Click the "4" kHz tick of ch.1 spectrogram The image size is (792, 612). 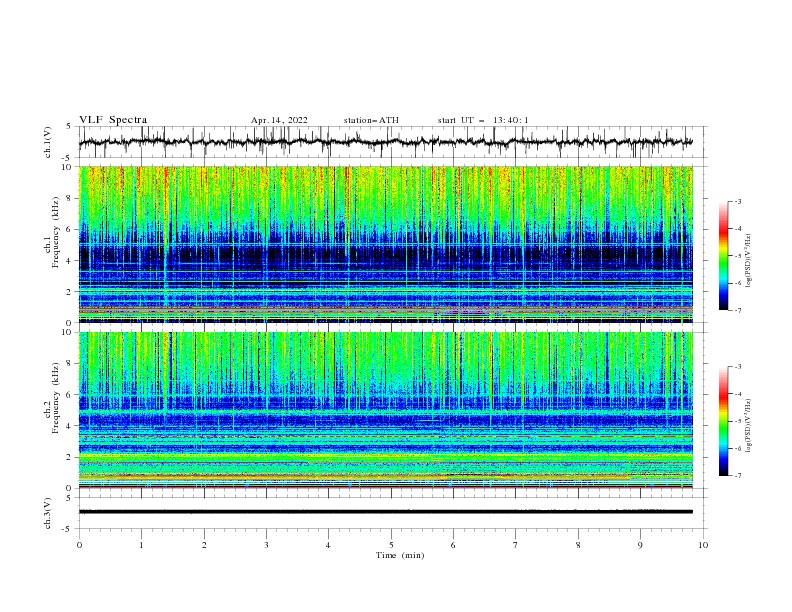70,261
